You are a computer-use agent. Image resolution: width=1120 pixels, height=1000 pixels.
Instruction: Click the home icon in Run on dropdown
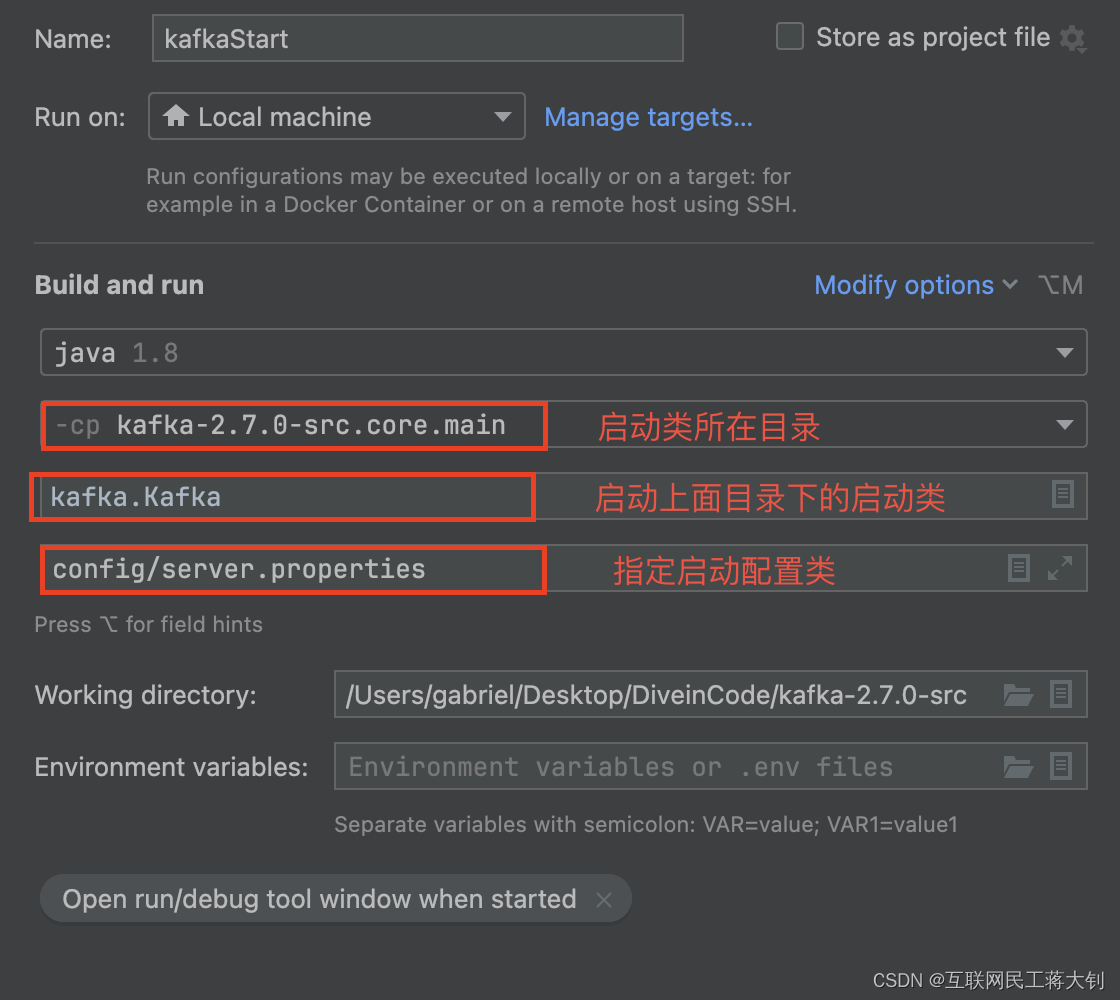click(176, 115)
